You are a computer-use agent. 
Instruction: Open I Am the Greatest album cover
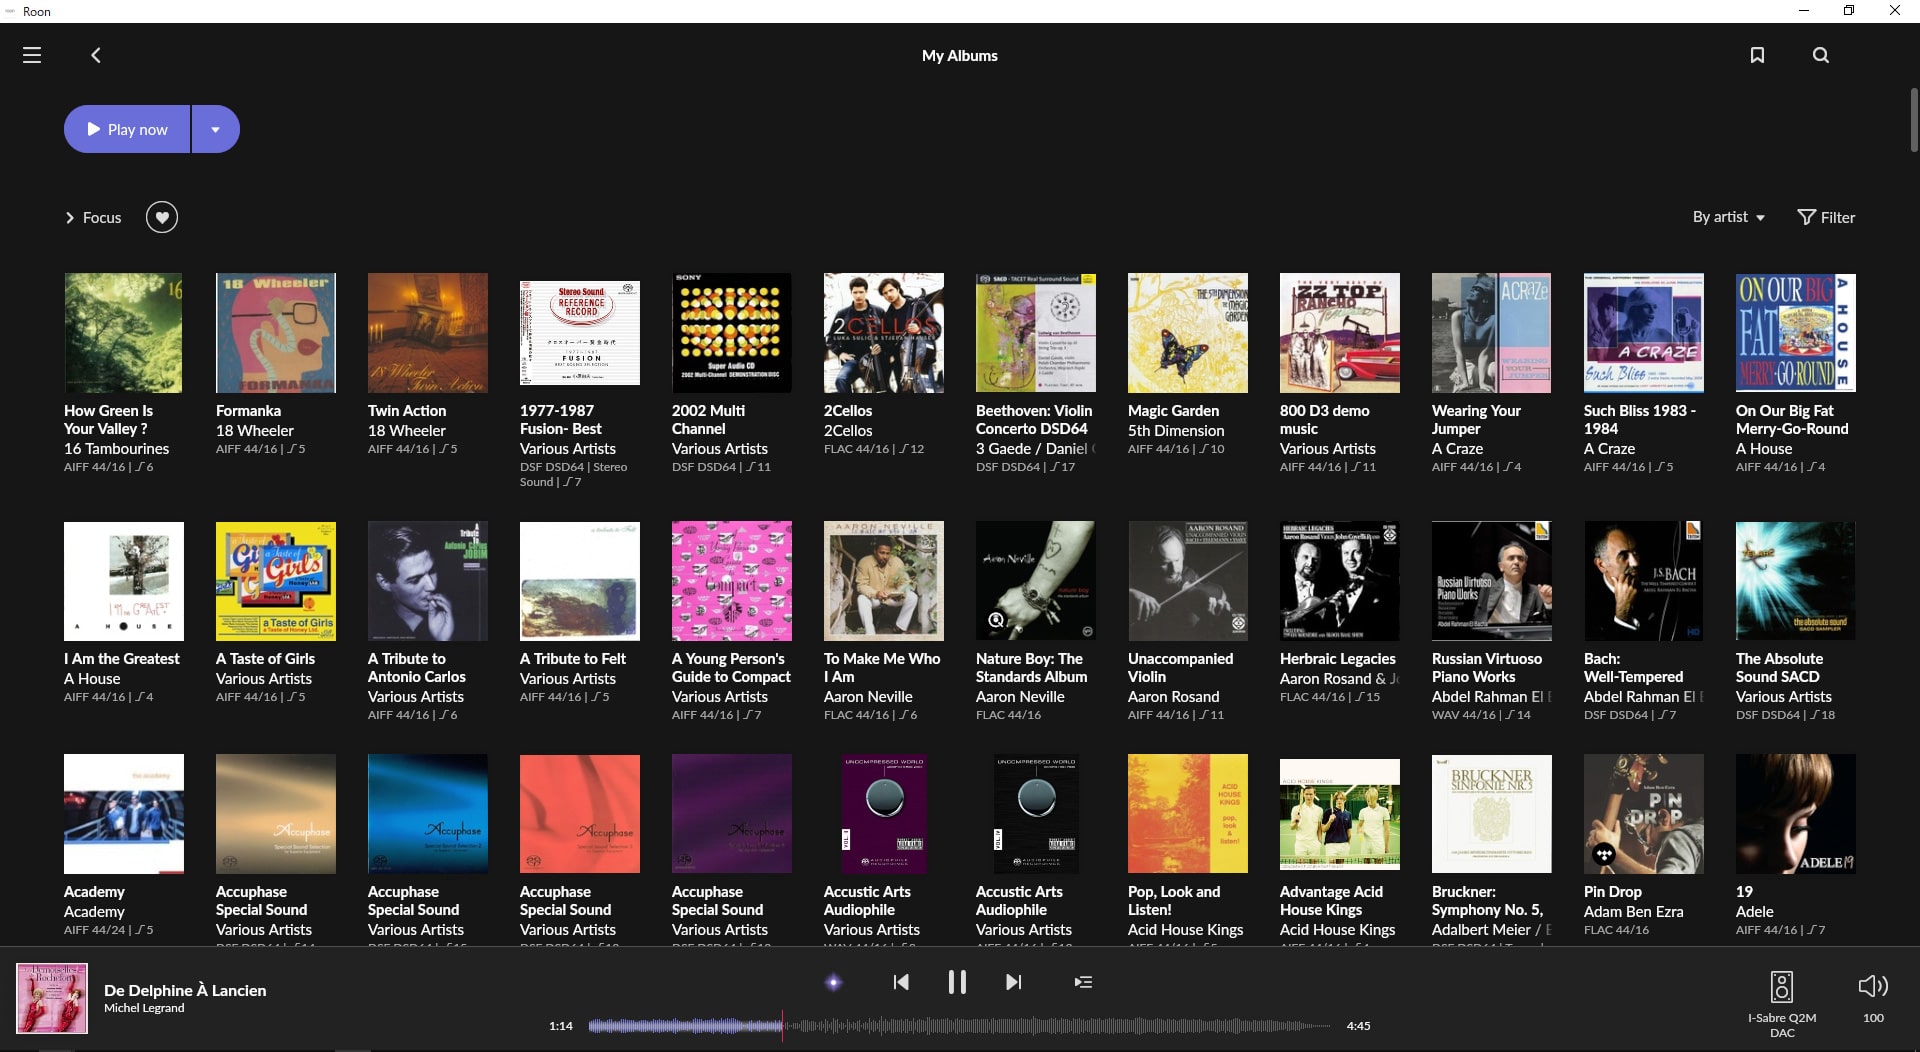(124, 581)
